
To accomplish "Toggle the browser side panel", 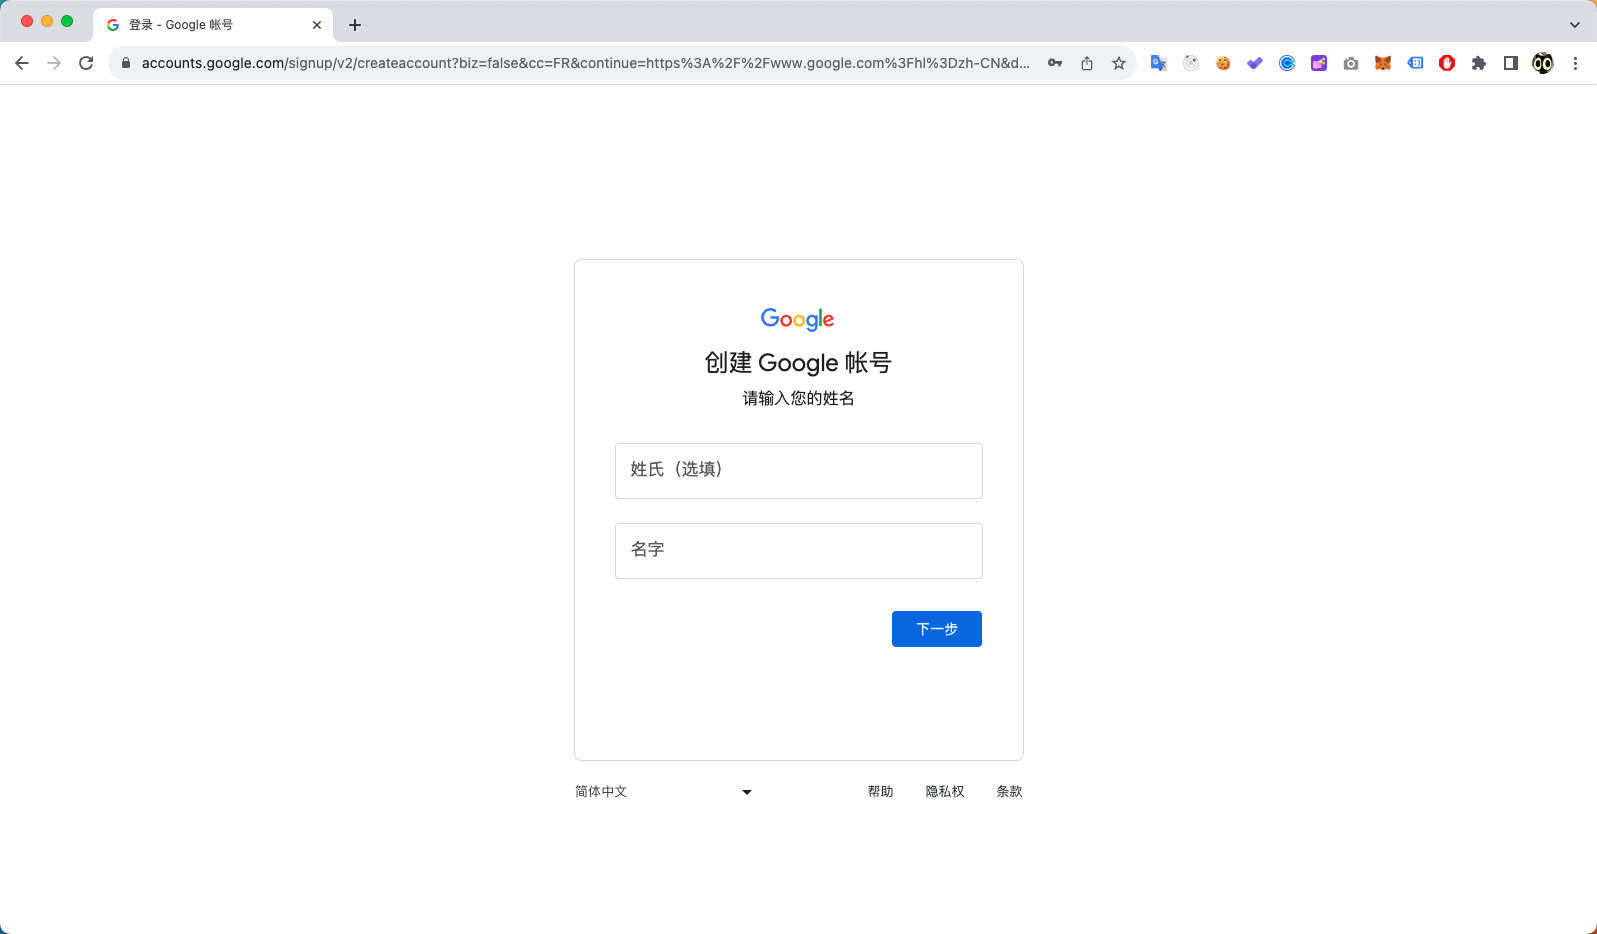I will (1511, 63).
